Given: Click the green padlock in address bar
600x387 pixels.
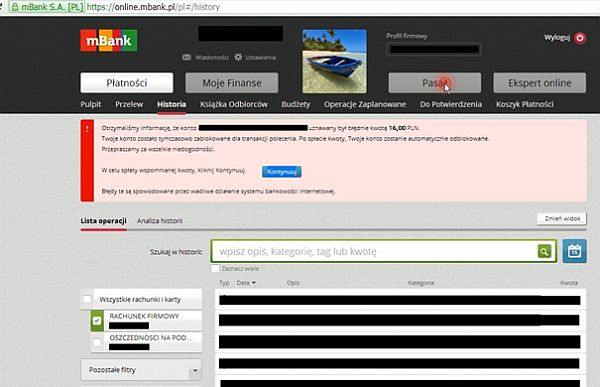Looking at the screenshot, I should (x=15, y=7).
